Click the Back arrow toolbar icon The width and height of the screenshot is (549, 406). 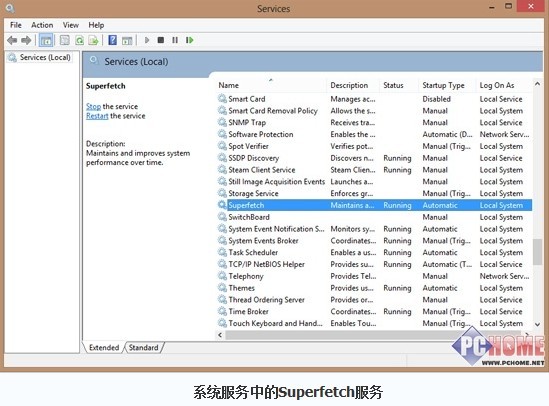click(12, 40)
